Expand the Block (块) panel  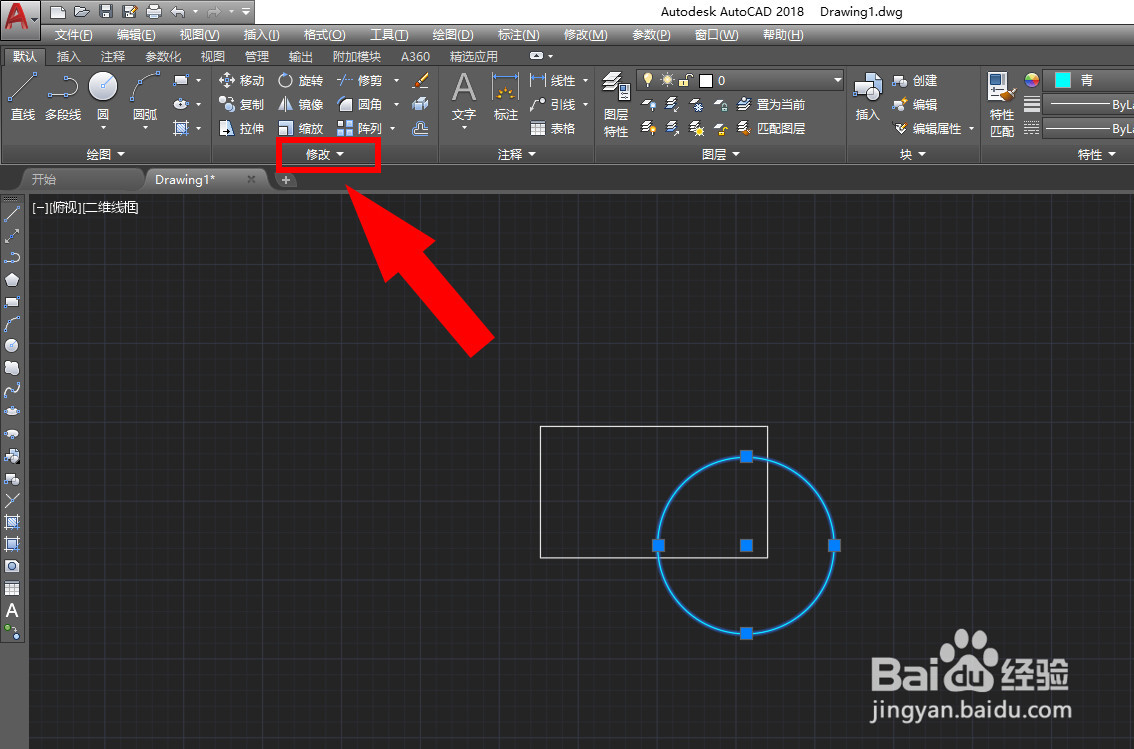pos(913,154)
